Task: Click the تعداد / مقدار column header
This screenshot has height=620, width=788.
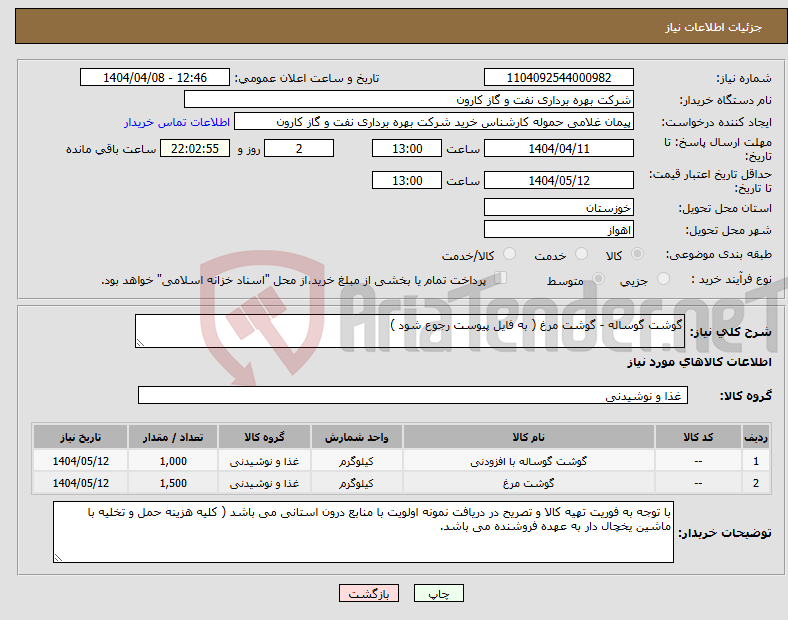Action: pyautogui.click(x=173, y=437)
